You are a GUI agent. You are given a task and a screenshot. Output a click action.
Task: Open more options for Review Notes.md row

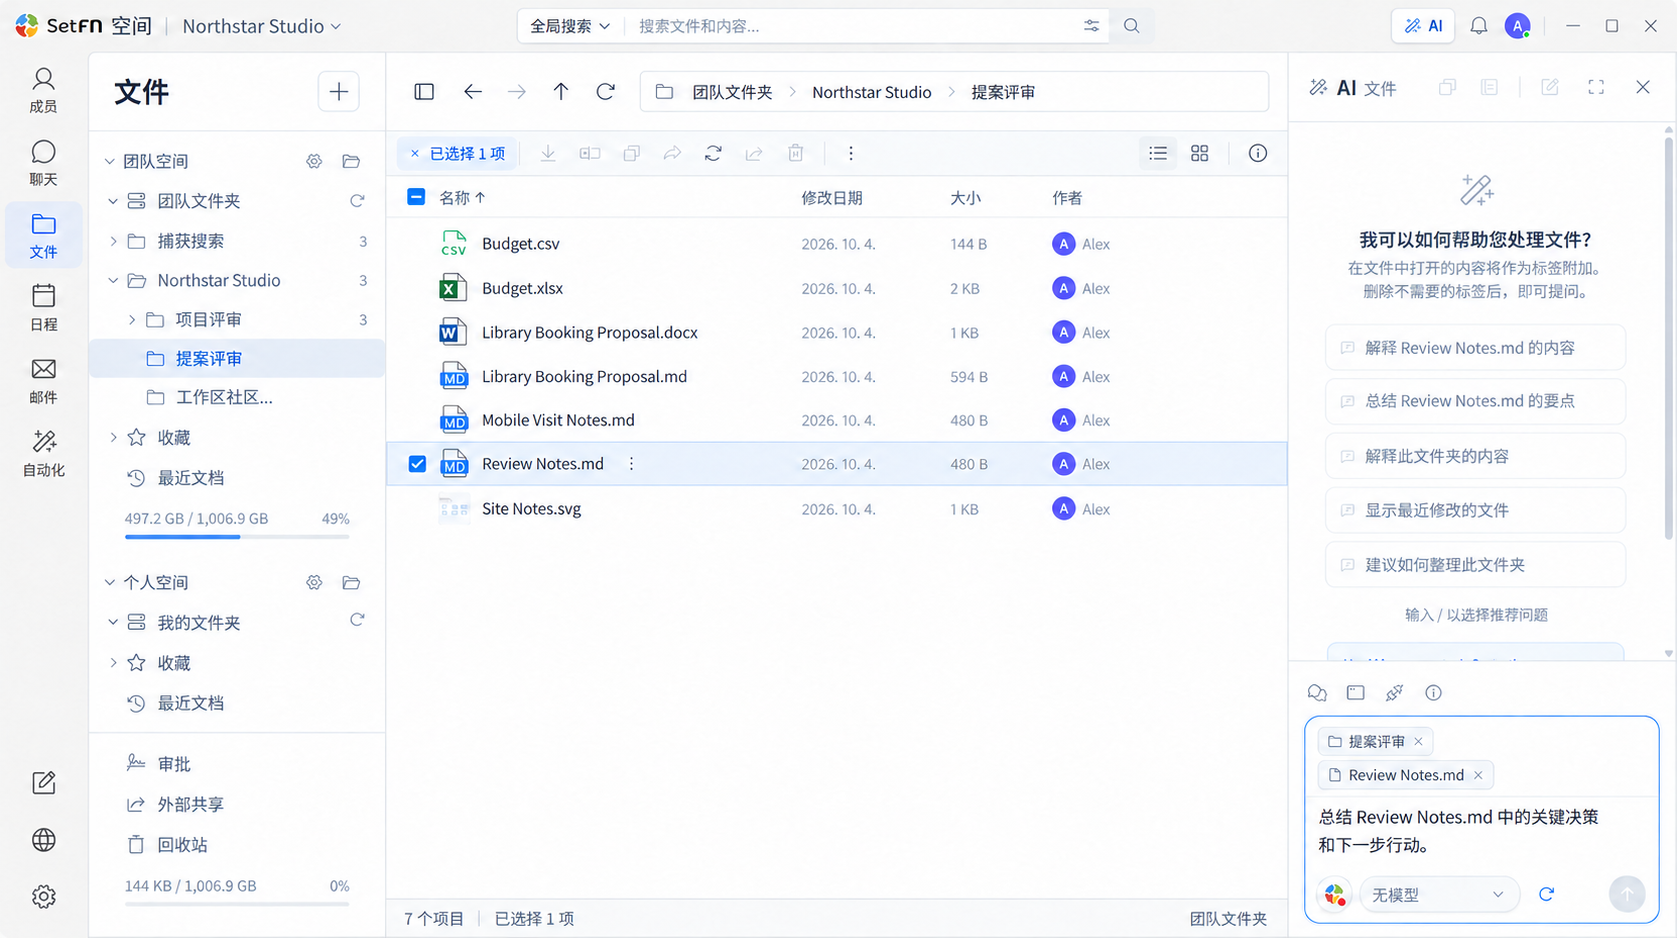click(631, 464)
